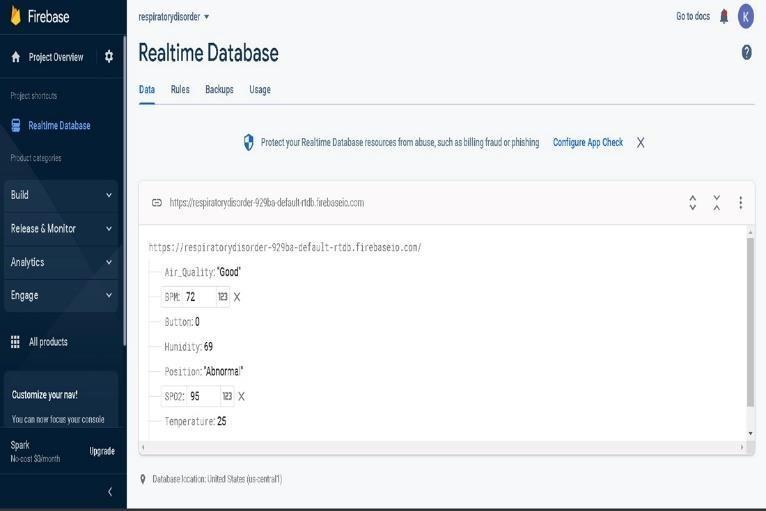Screen dimensions: 766x511
Task: Click the Realtime Database sidebar icon
Action: click(x=16, y=126)
